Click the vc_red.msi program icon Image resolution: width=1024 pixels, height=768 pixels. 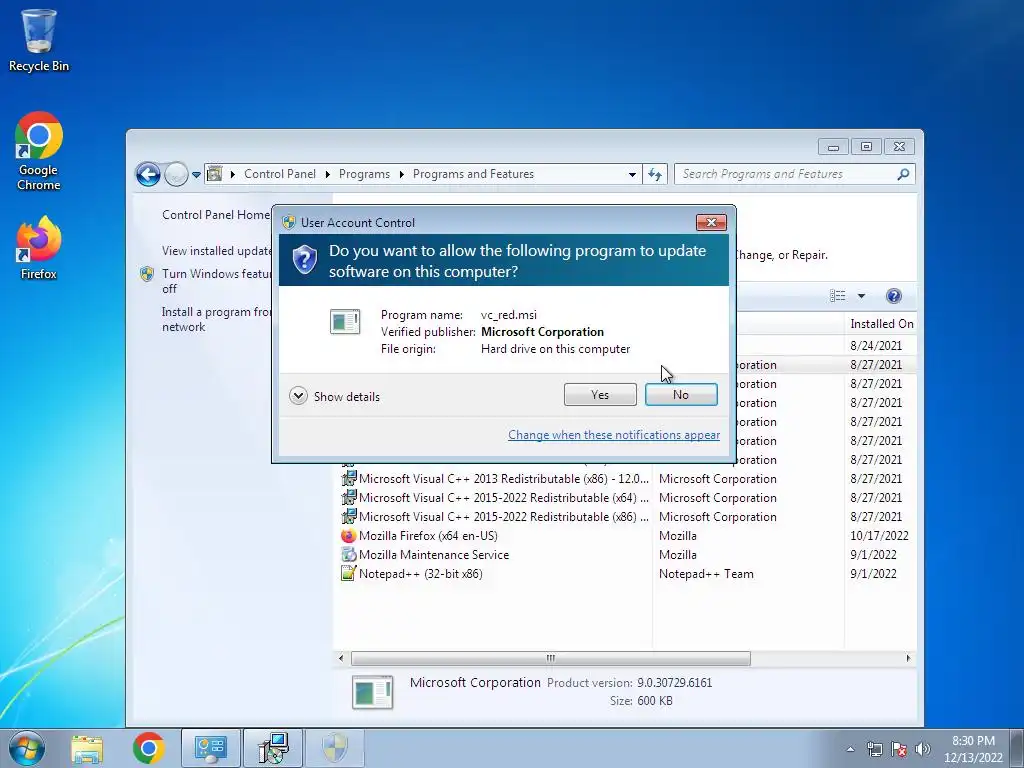click(345, 321)
